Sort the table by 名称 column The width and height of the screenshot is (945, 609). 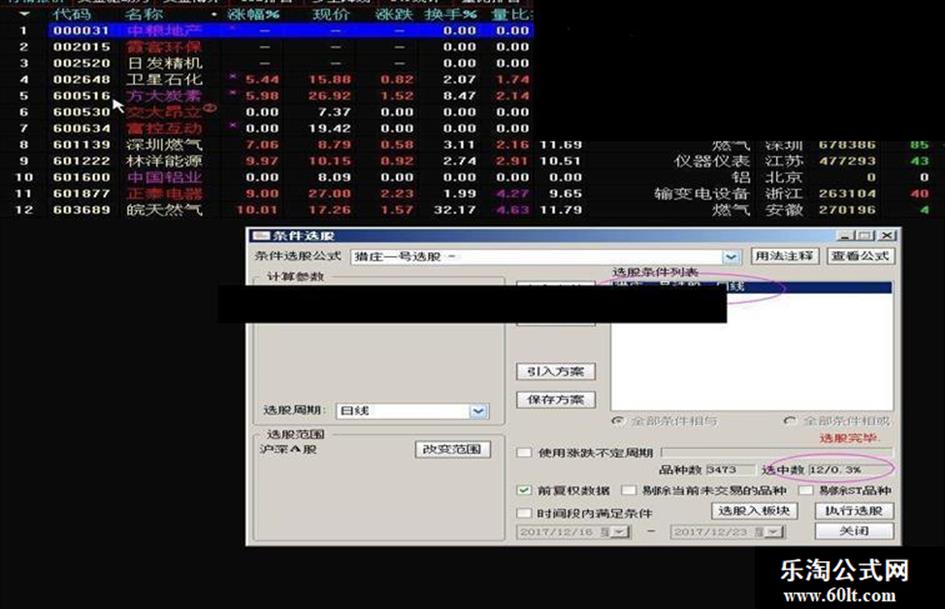(144, 14)
